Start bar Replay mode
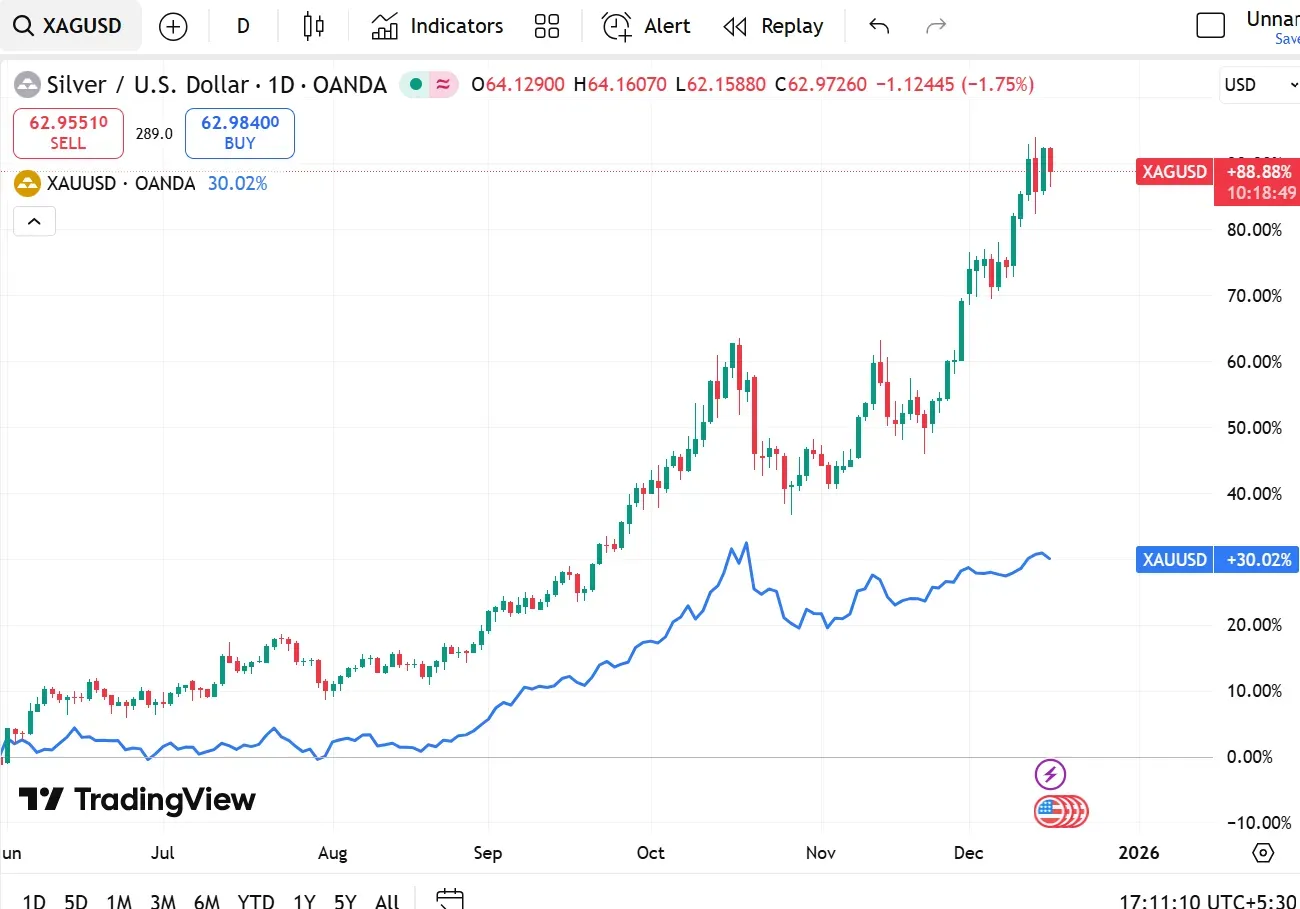The width and height of the screenshot is (1300, 909). click(x=773, y=26)
